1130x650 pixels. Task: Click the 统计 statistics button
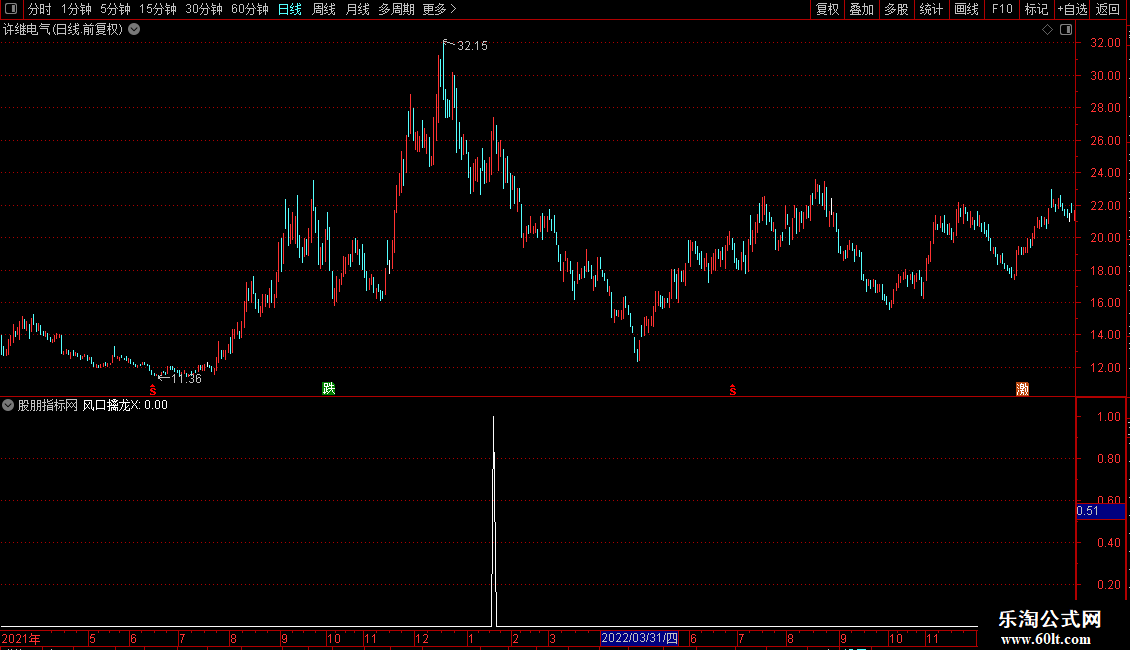[931, 9]
